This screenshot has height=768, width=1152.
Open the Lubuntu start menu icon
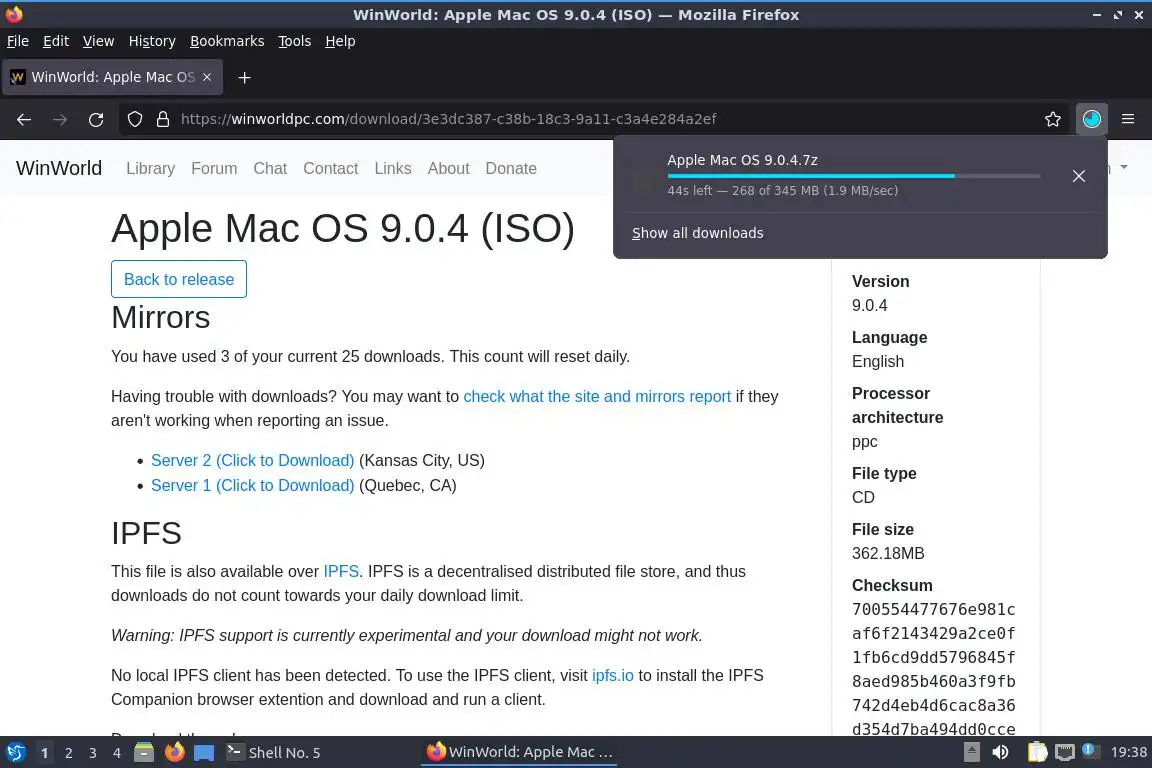[x=15, y=752]
